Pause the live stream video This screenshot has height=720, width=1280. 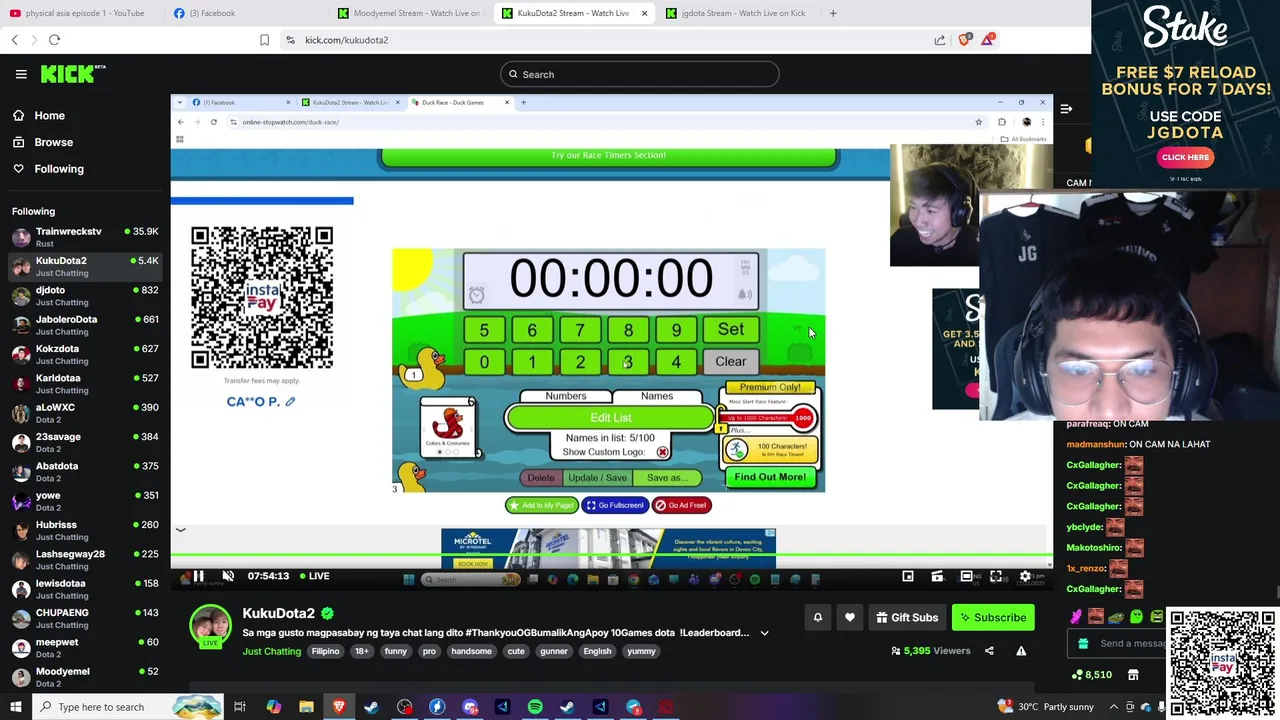[198, 576]
